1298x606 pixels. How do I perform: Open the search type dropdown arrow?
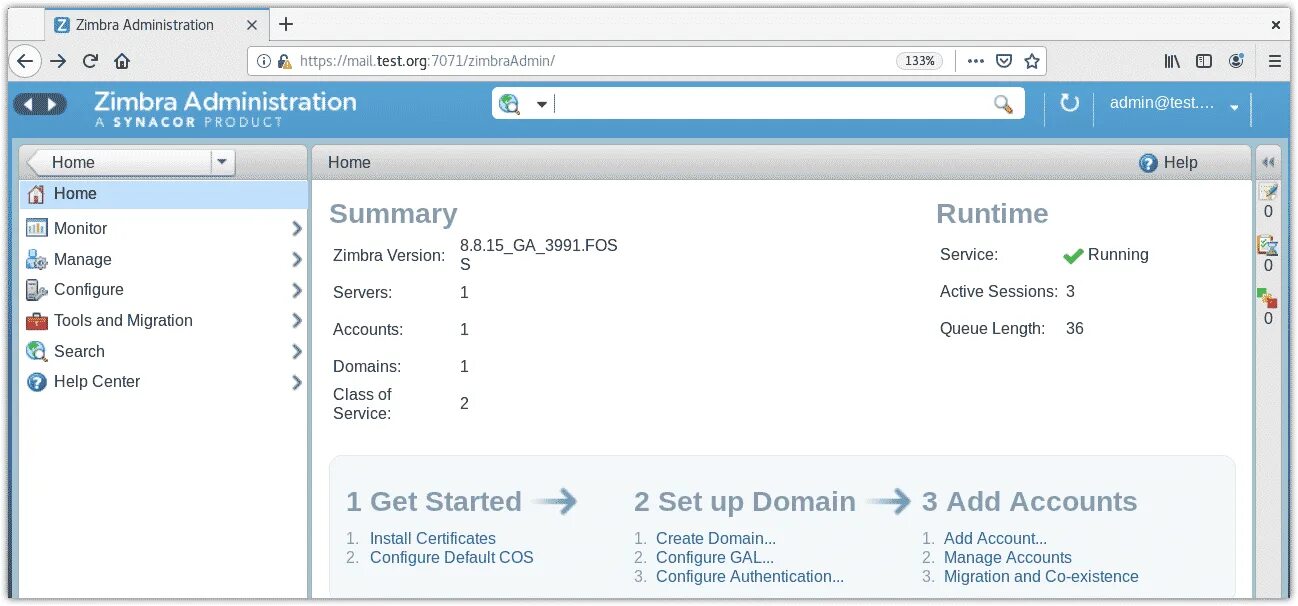pyautogui.click(x=542, y=104)
